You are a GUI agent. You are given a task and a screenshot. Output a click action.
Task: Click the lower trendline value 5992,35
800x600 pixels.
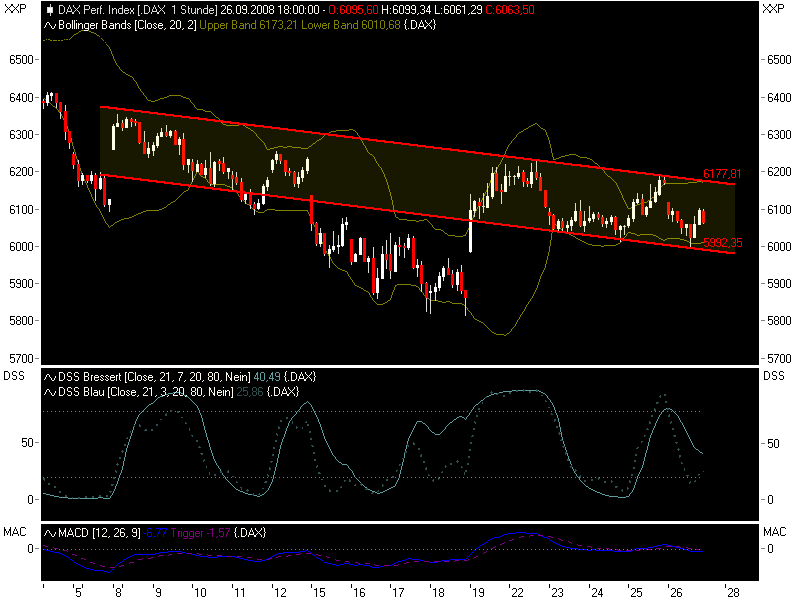pos(723,243)
